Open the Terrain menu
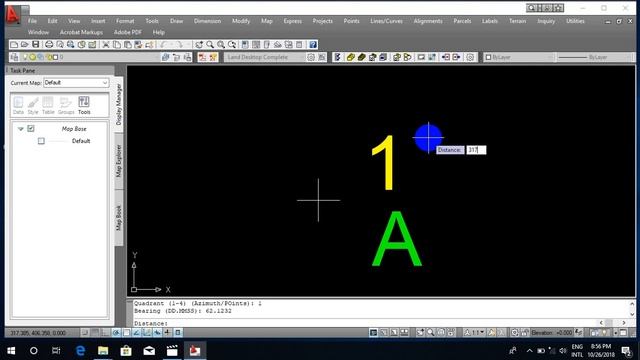The width and height of the screenshot is (640, 360). point(517,21)
